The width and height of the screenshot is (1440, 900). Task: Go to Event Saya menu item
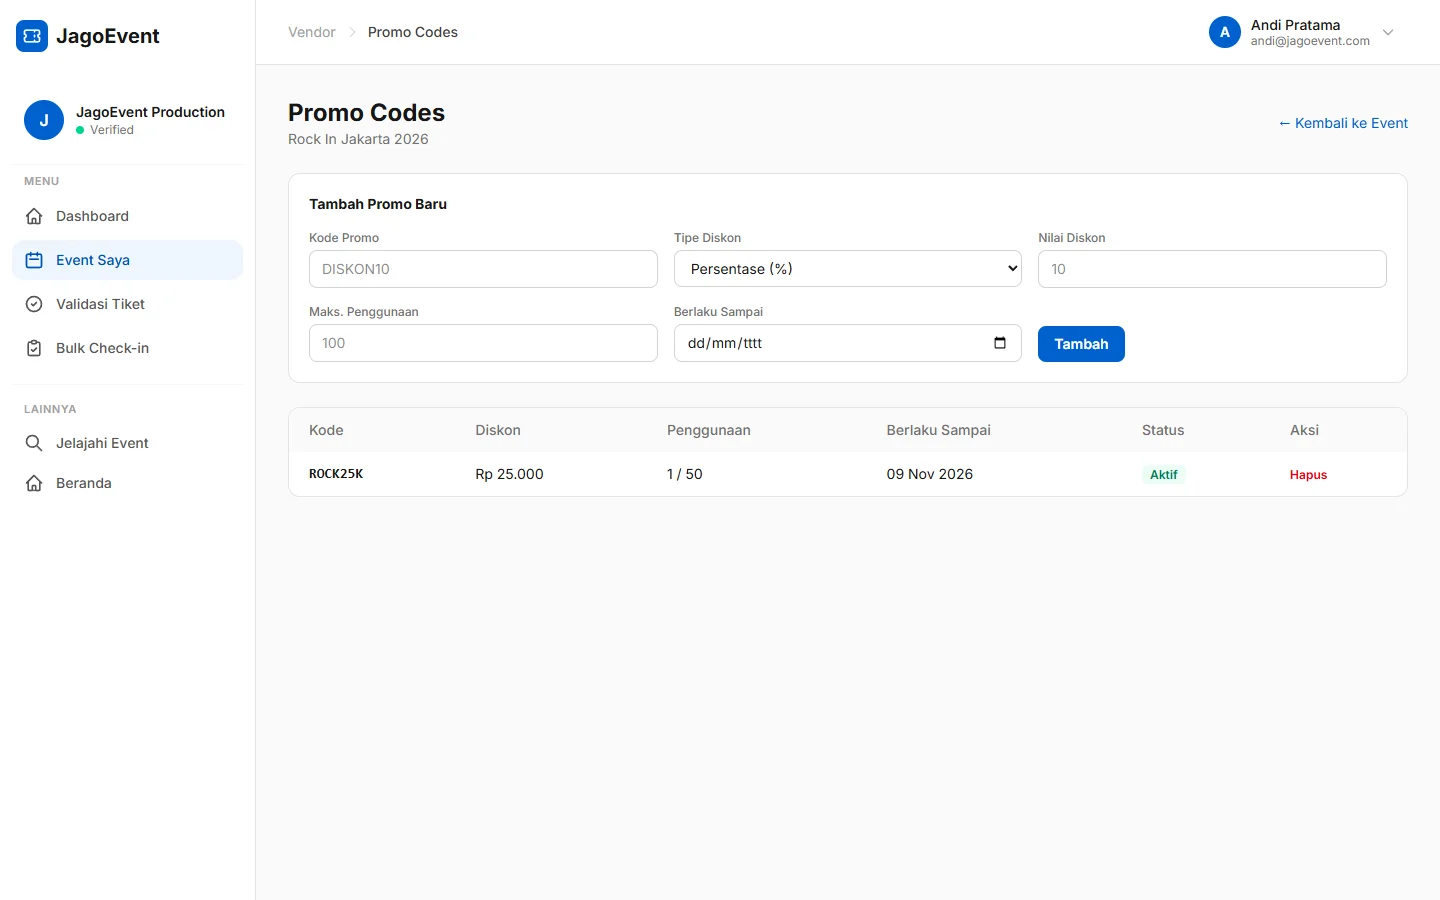(127, 260)
